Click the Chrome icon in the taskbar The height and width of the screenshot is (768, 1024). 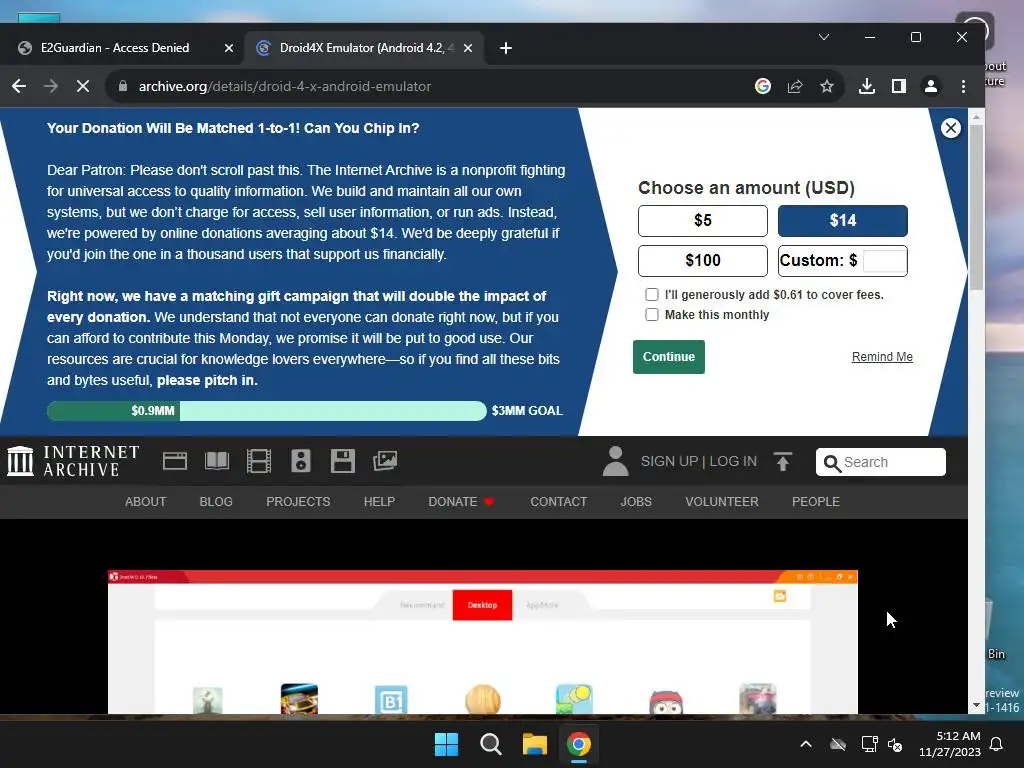[579, 744]
